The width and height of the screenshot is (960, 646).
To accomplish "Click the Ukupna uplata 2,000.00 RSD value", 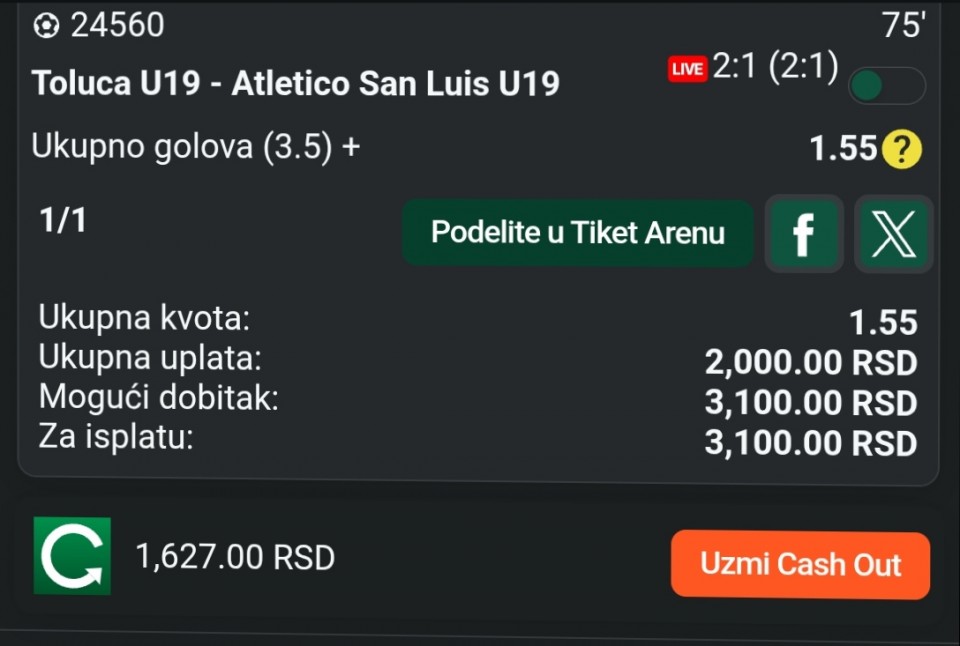I will (810, 363).
